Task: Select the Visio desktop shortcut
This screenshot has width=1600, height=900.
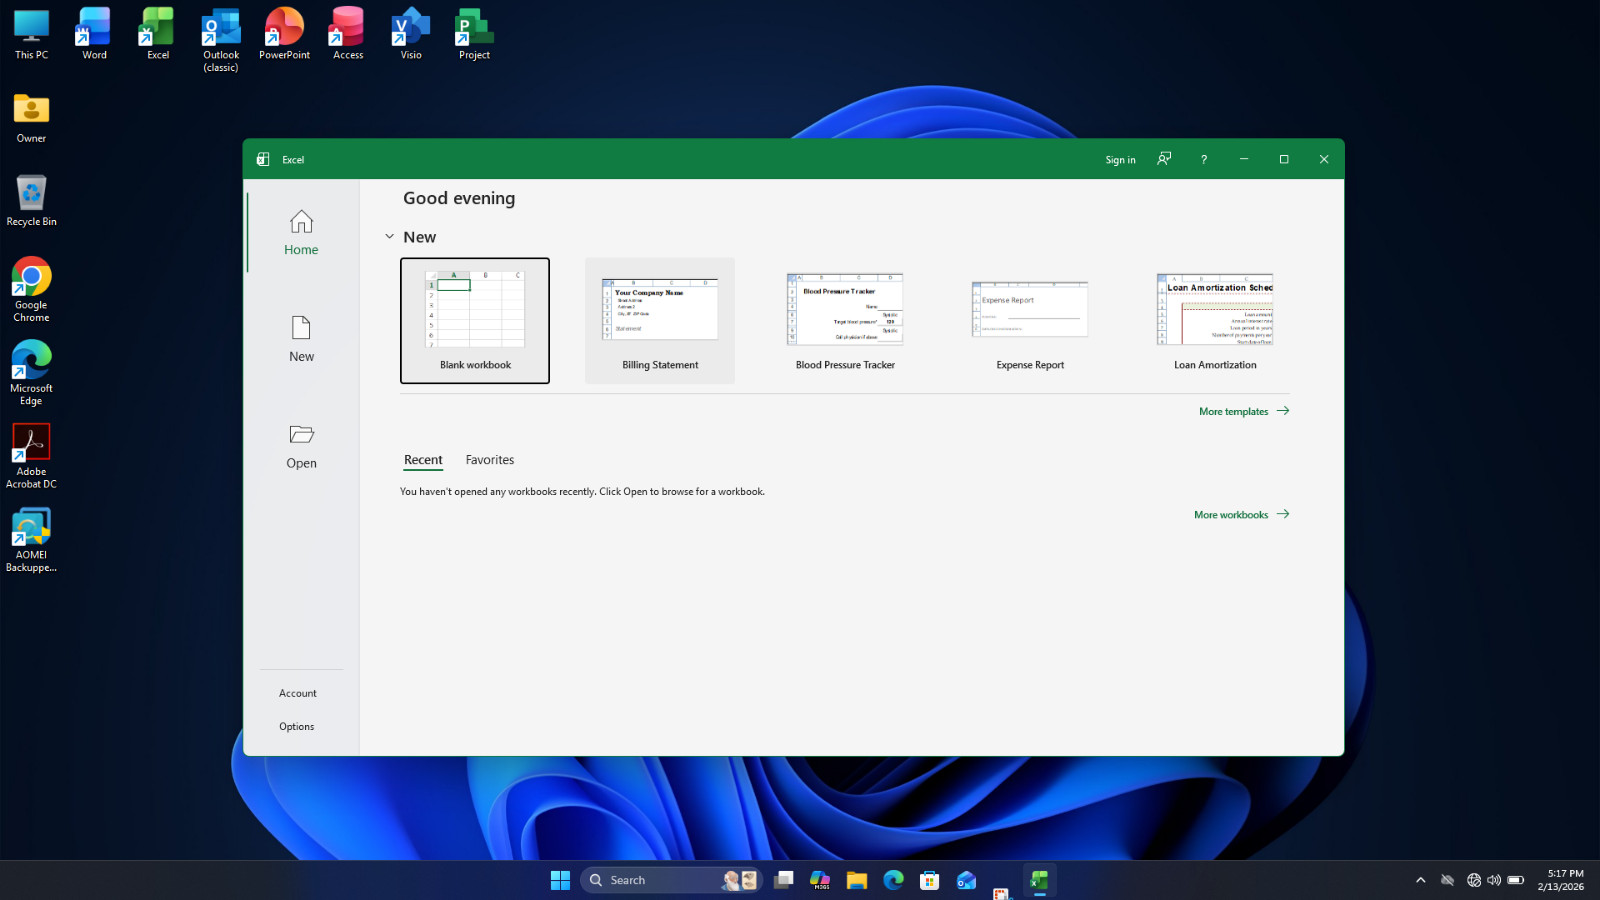Action: (411, 35)
